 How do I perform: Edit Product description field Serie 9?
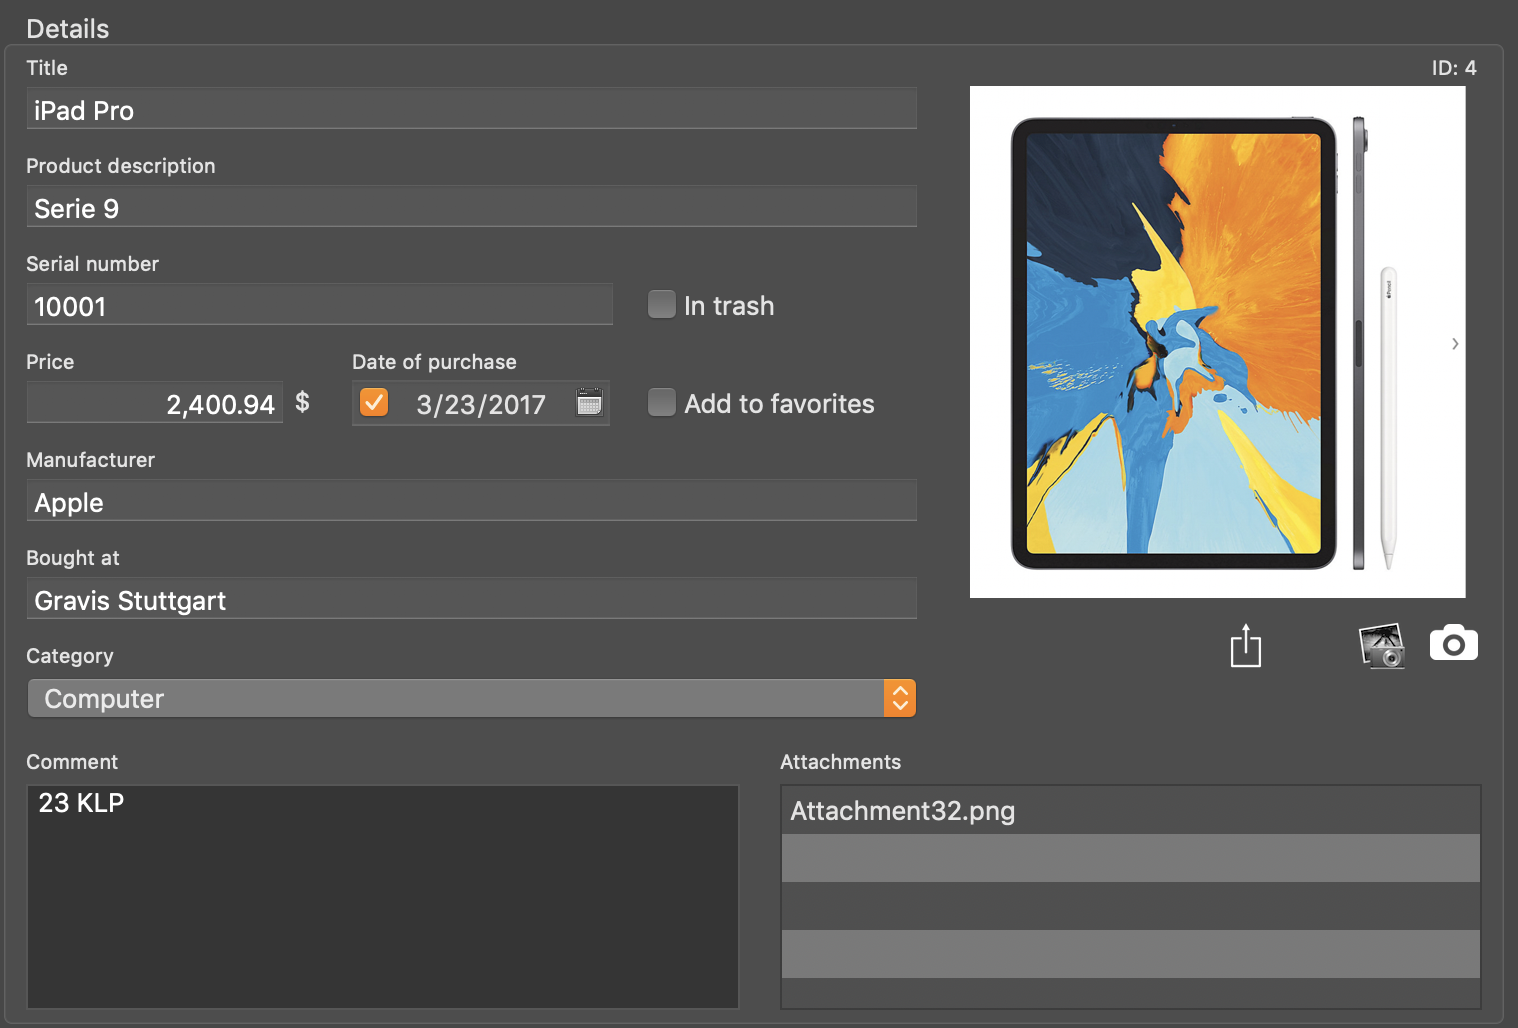(472, 206)
